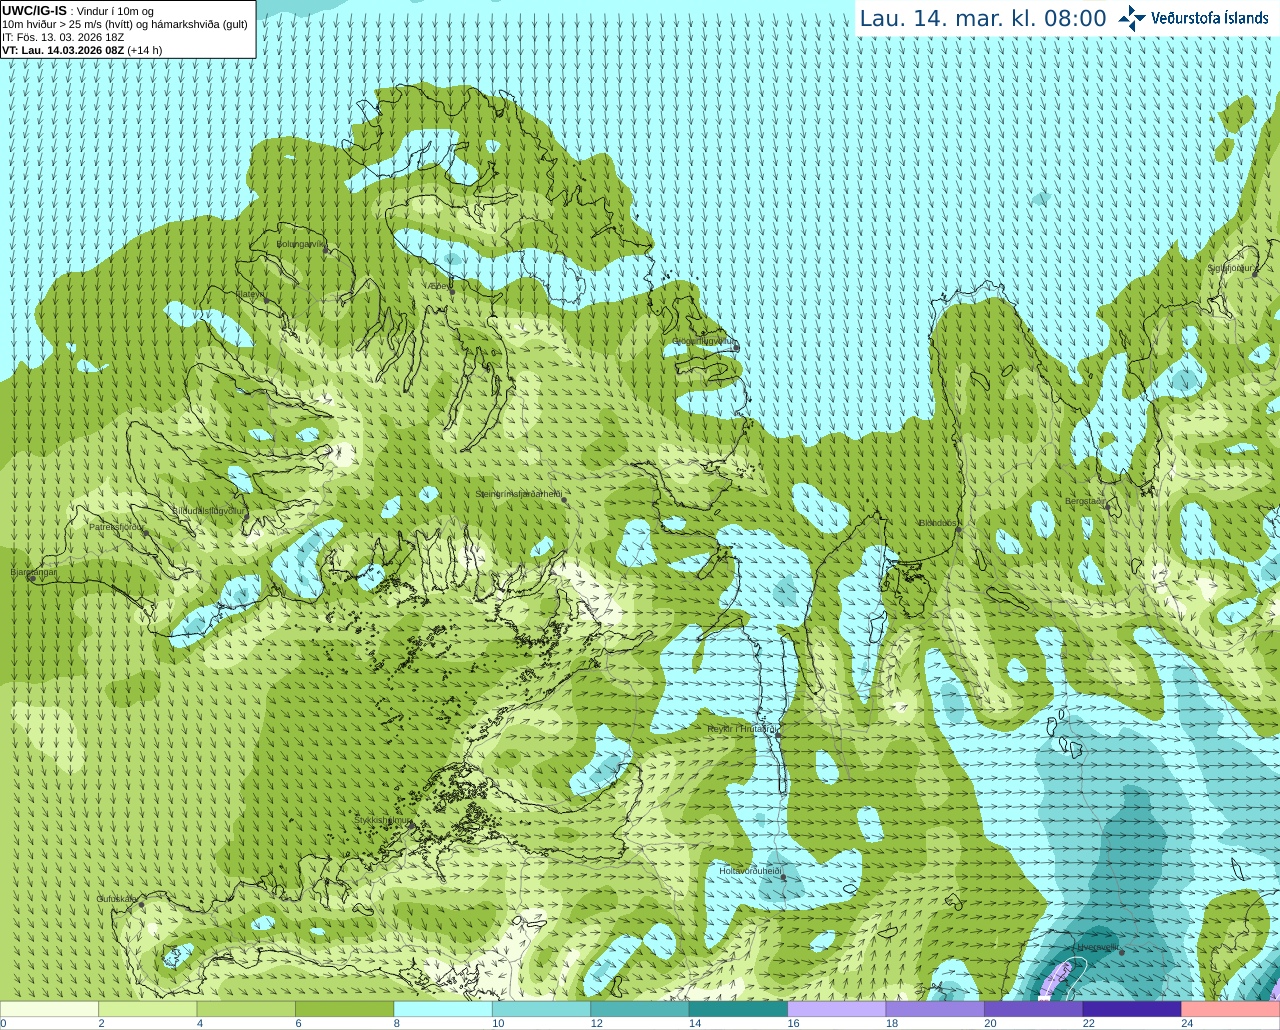The height and width of the screenshot is (1030, 1280).
Task: Pick the 16–18 m/s lavender swatch
Action: [x=837, y=1009]
